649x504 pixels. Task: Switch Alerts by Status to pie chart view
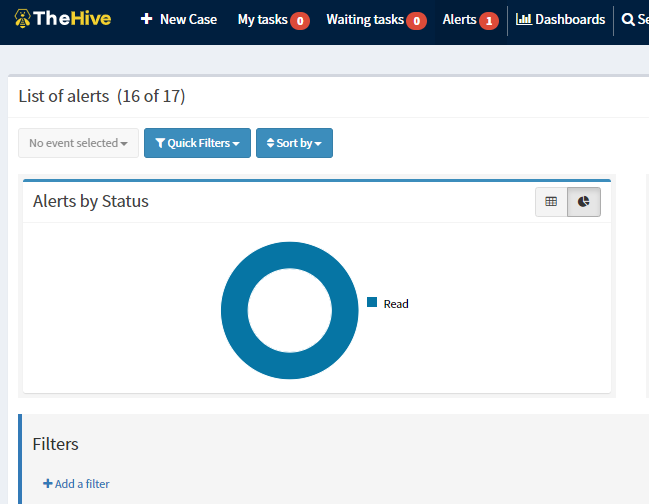(584, 202)
